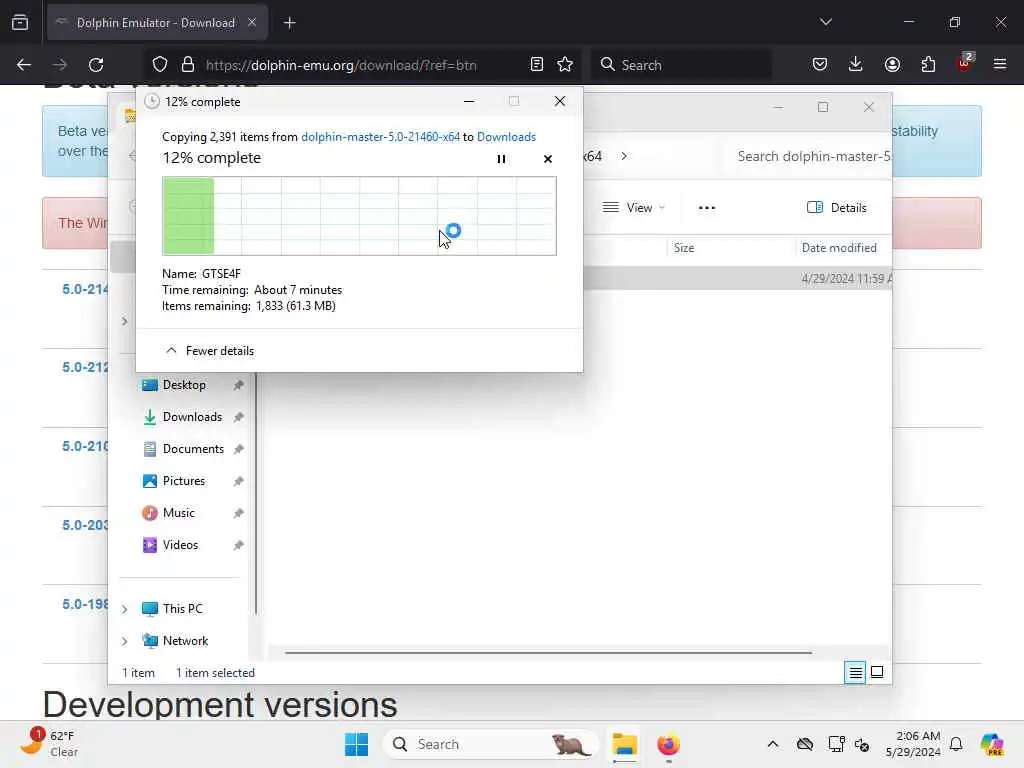Screen dimensions: 1024x768
Task: Save page to Pocket
Action: 820,65
